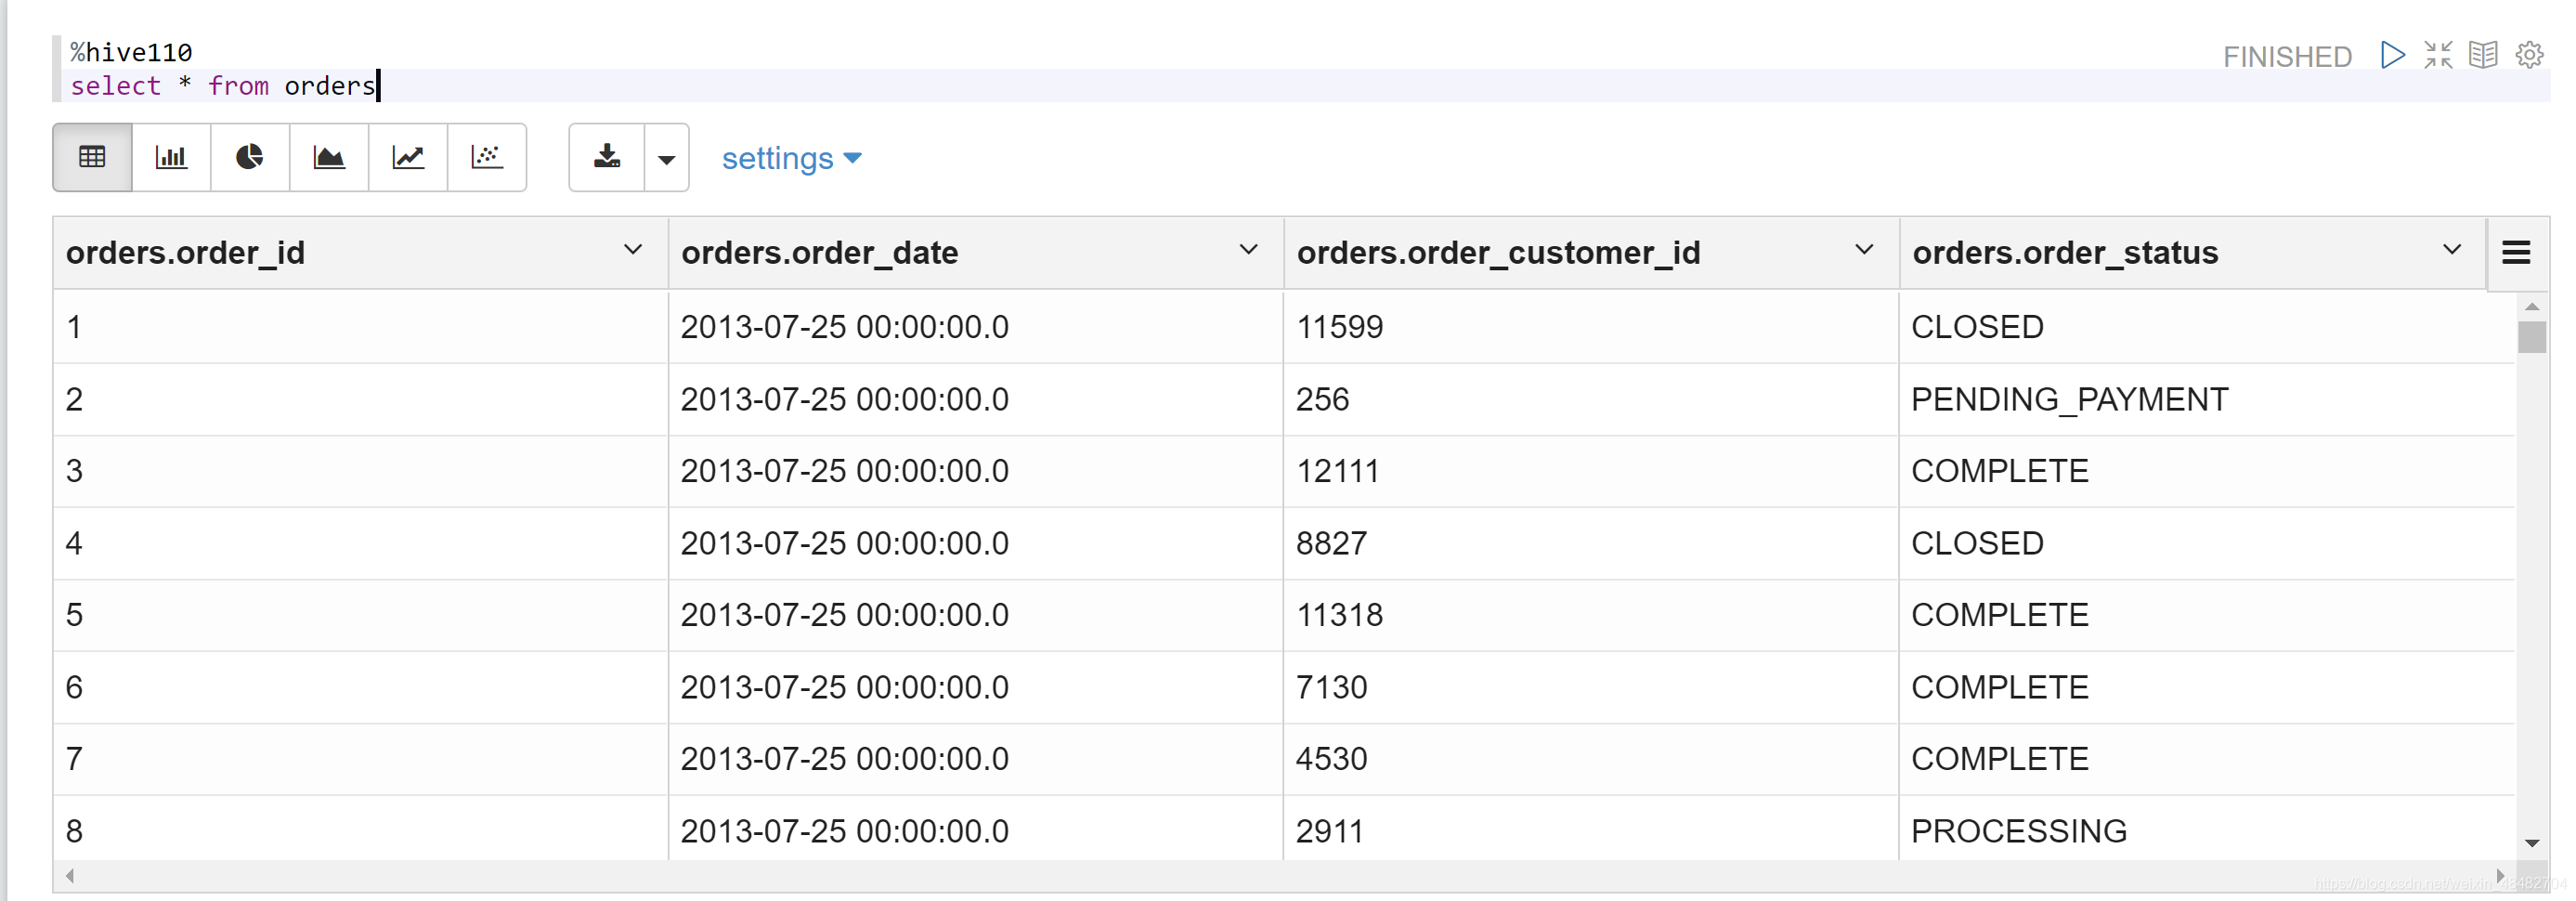Select cell with customer id 8827

pyautogui.click(x=1591, y=543)
